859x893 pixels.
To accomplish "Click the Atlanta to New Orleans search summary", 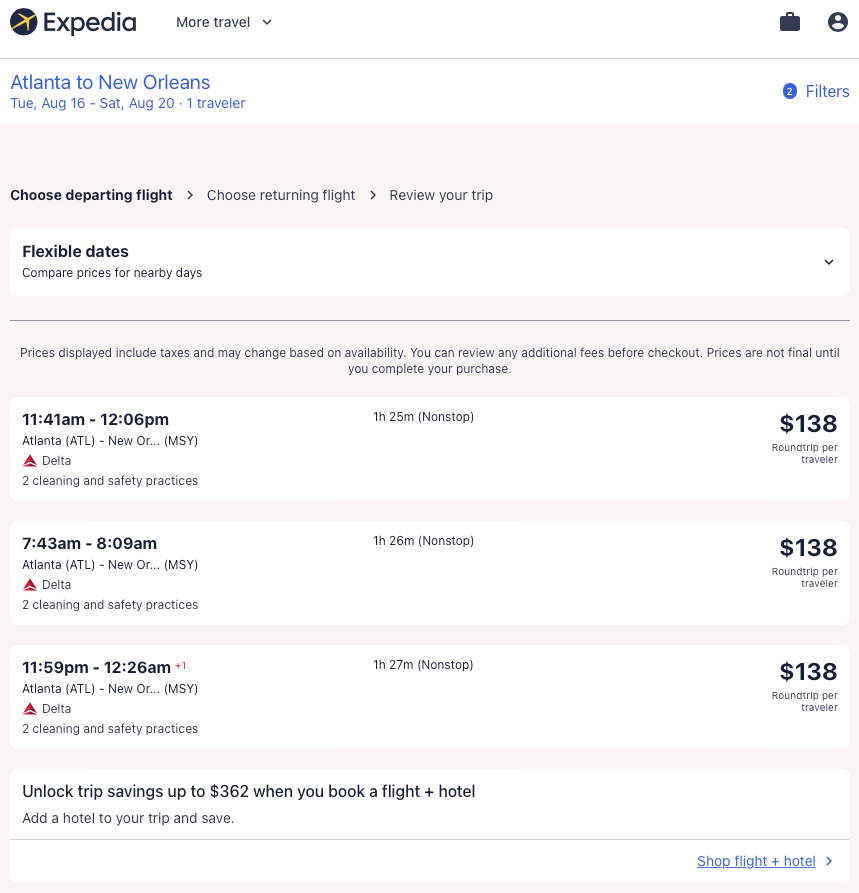I will [x=110, y=83].
